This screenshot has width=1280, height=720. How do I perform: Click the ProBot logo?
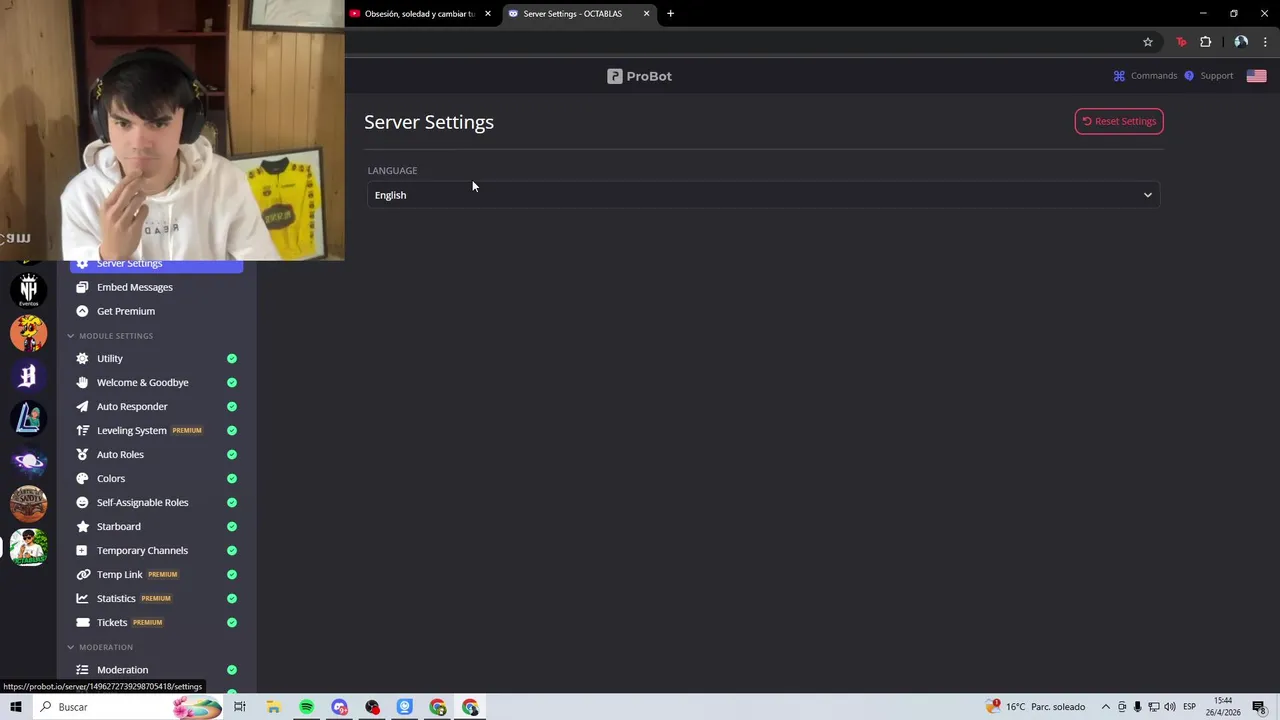(x=639, y=76)
